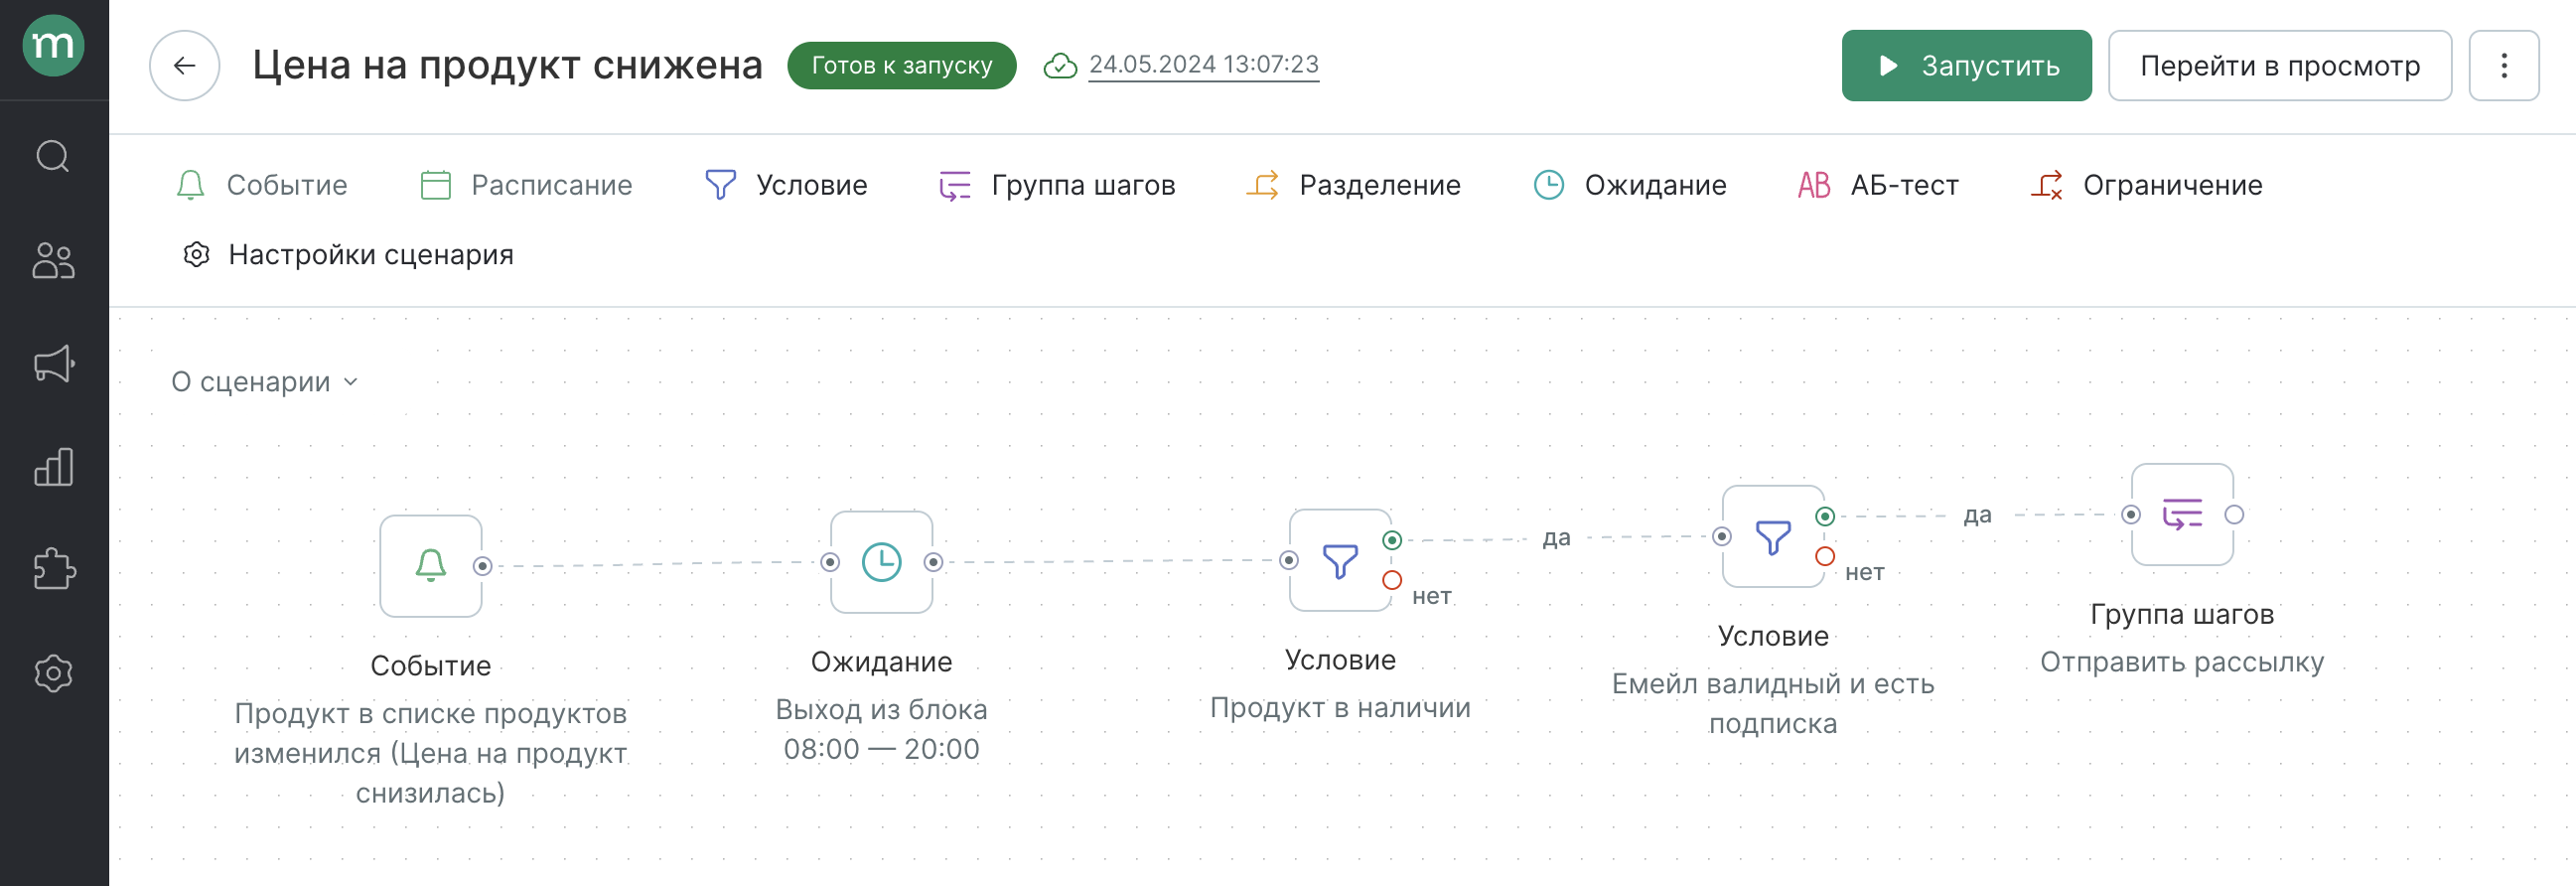Click the green Mindbox logo
Screen dimensions: 2576x886
click(54, 46)
